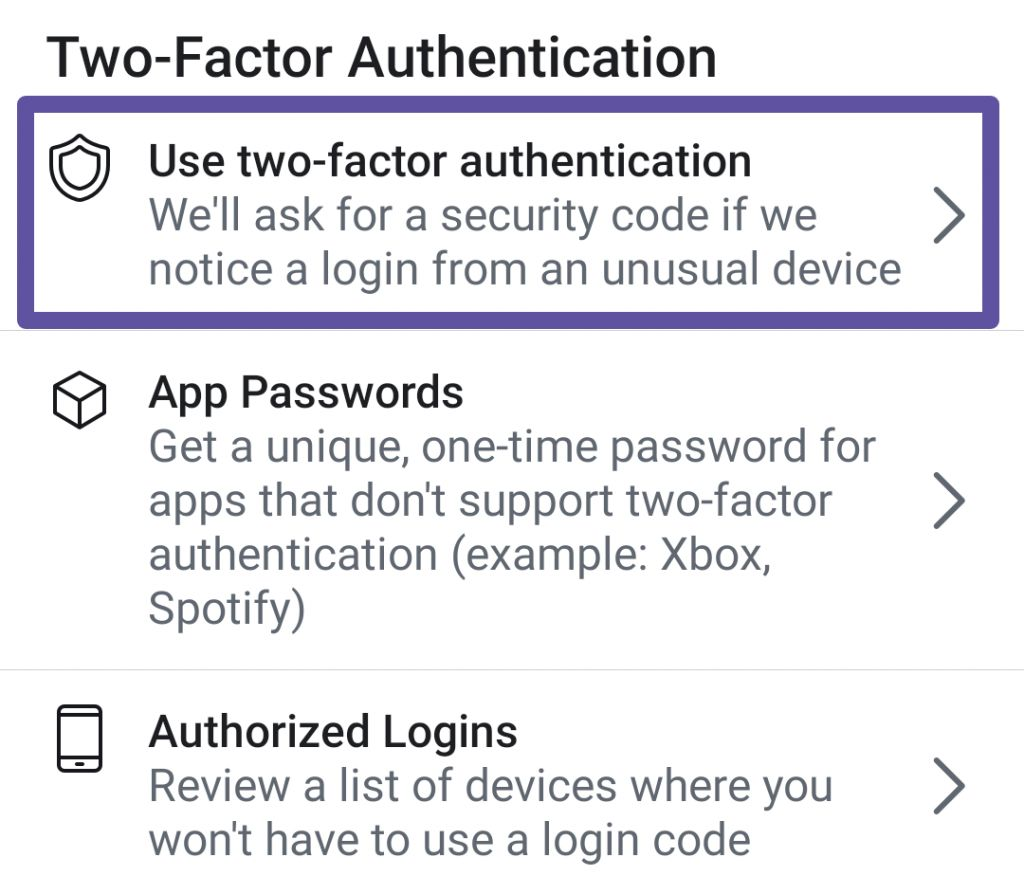Click 'won't have to use a login code' line
This screenshot has height=894, width=1024.
450,840
